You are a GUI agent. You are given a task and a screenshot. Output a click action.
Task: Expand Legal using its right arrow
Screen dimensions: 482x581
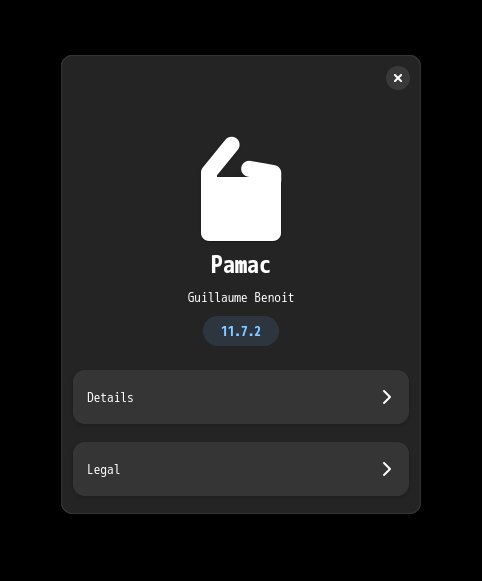(x=387, y=469)
